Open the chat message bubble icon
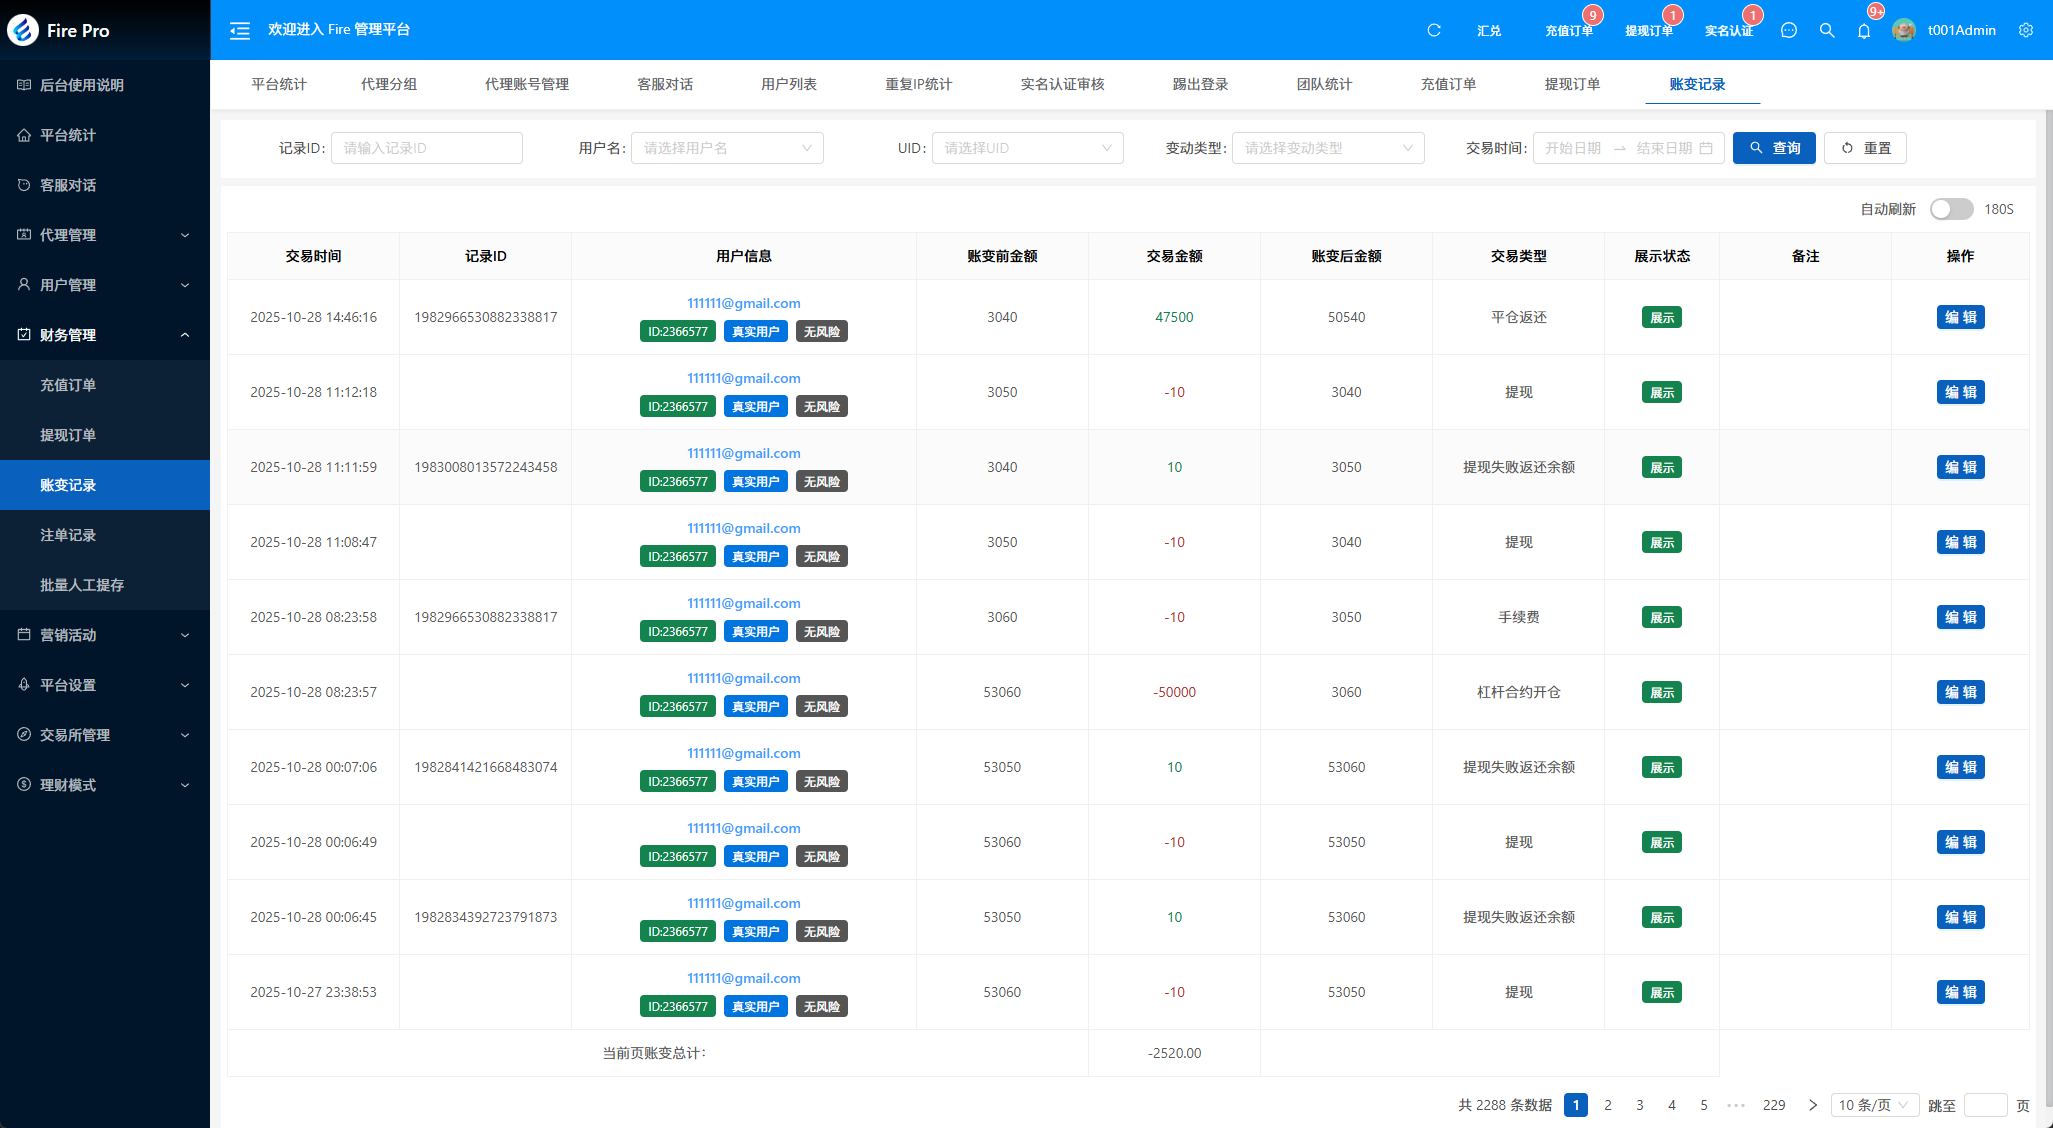The height and width of the screenshot is (1128, 2053). pyautogui.click(x=1788, y=30)
